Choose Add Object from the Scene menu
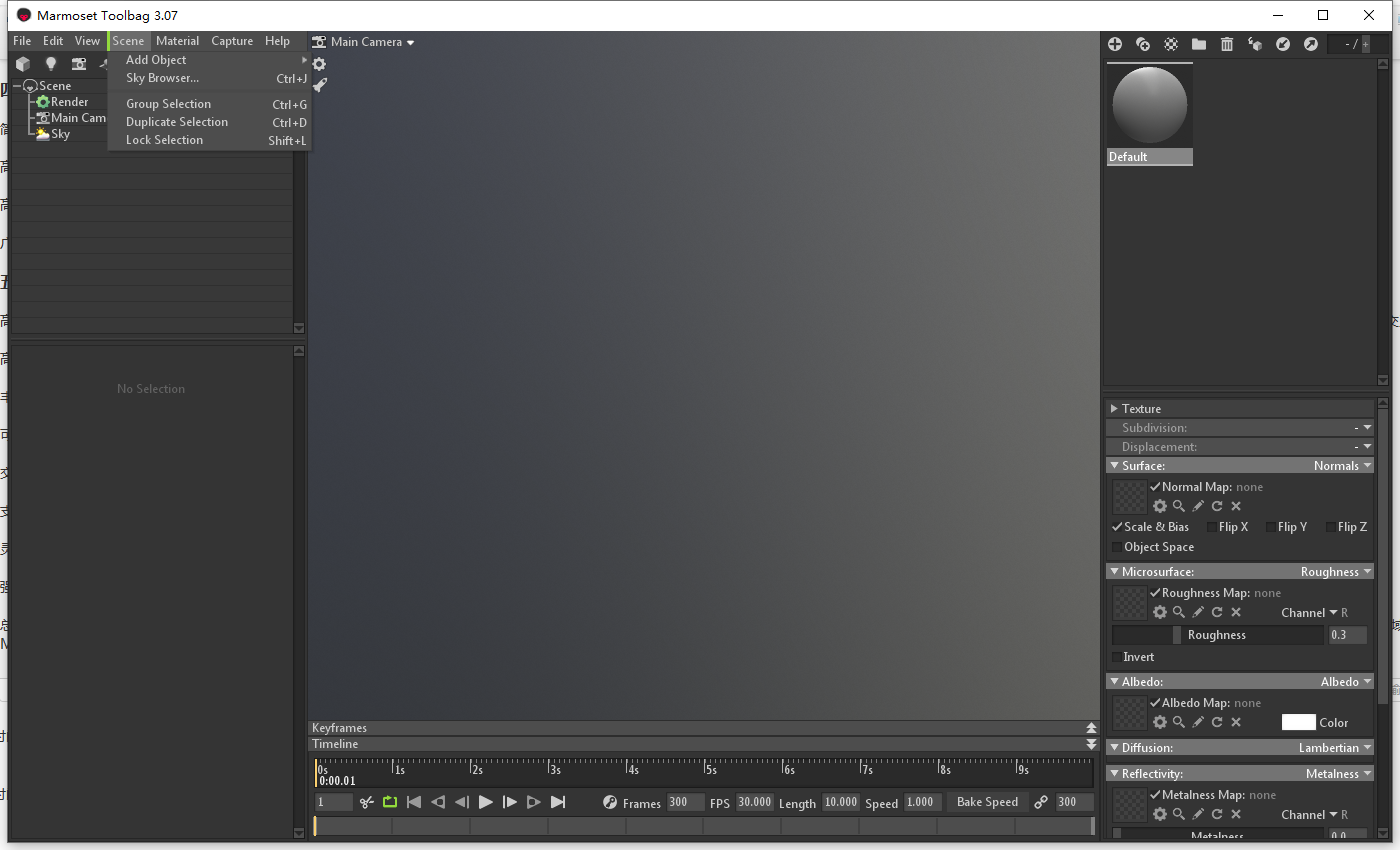The height and width of the screenshot is (850, 1400). point(210,60)
